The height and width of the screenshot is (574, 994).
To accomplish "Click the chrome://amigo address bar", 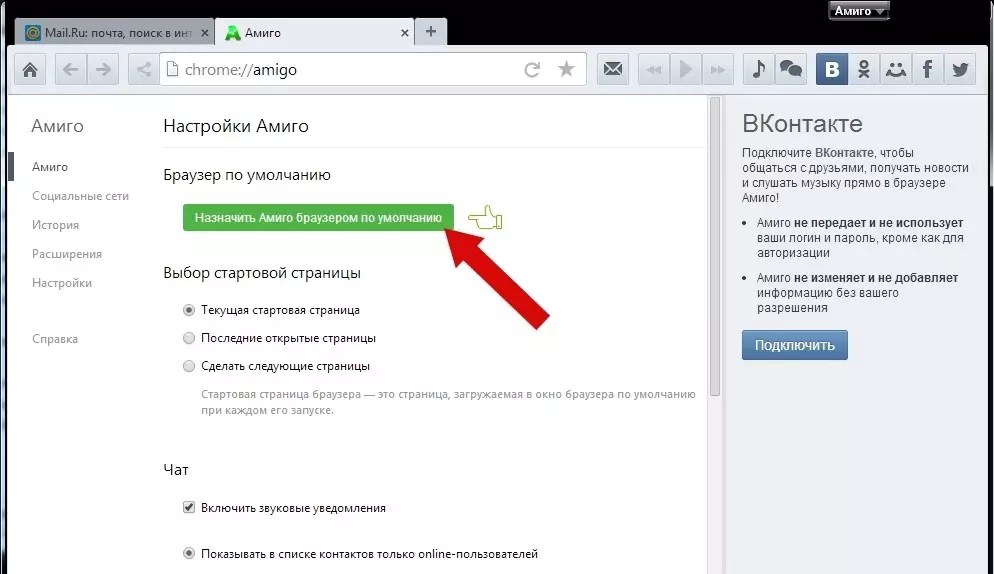I will [340, 70].
